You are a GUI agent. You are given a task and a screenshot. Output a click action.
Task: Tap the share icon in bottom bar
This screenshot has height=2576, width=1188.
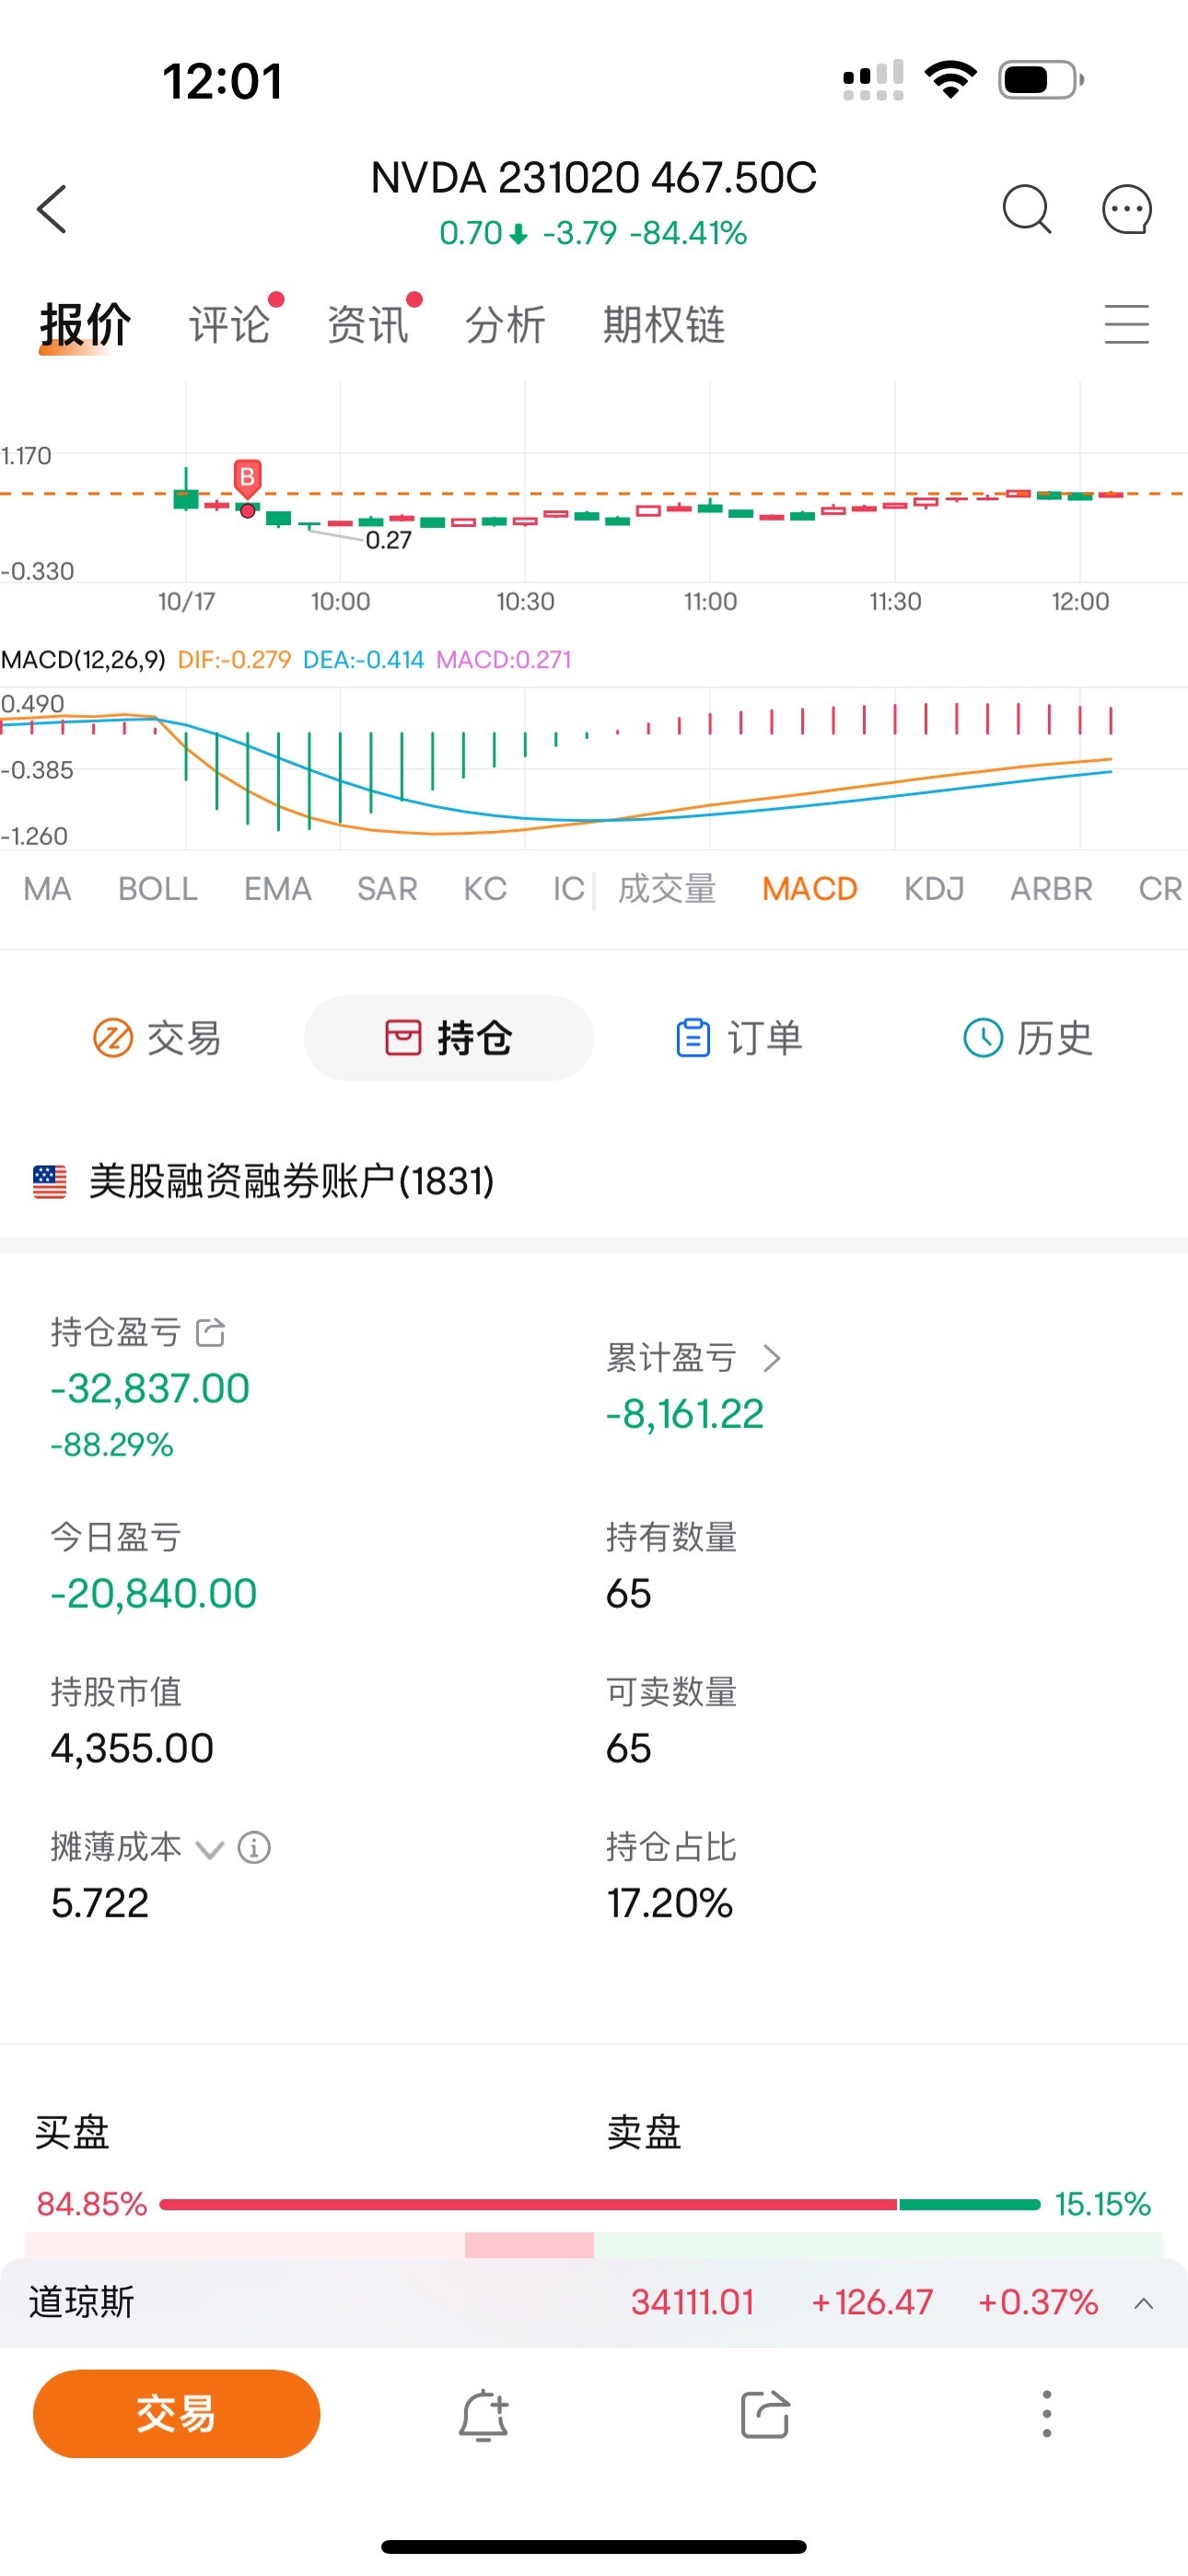765,2414
